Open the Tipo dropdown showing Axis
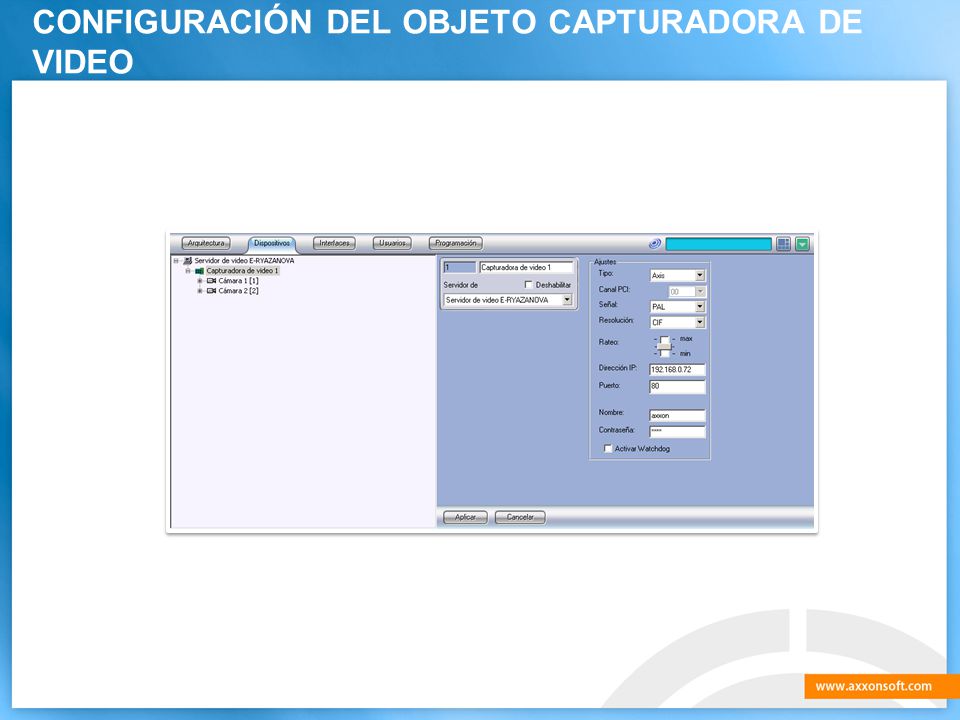960x720 pixels. (677, 276)
